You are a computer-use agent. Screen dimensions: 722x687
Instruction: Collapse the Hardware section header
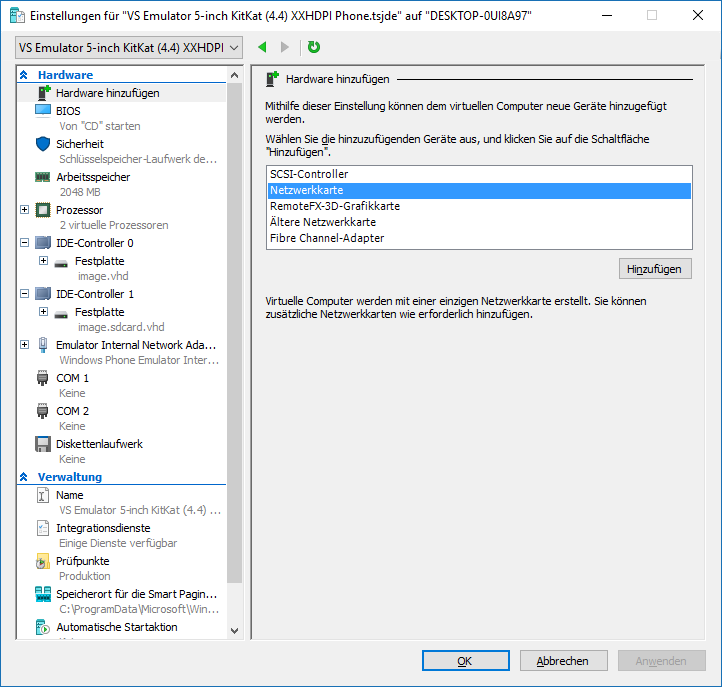pyautogui.click(x=24, y=75)
